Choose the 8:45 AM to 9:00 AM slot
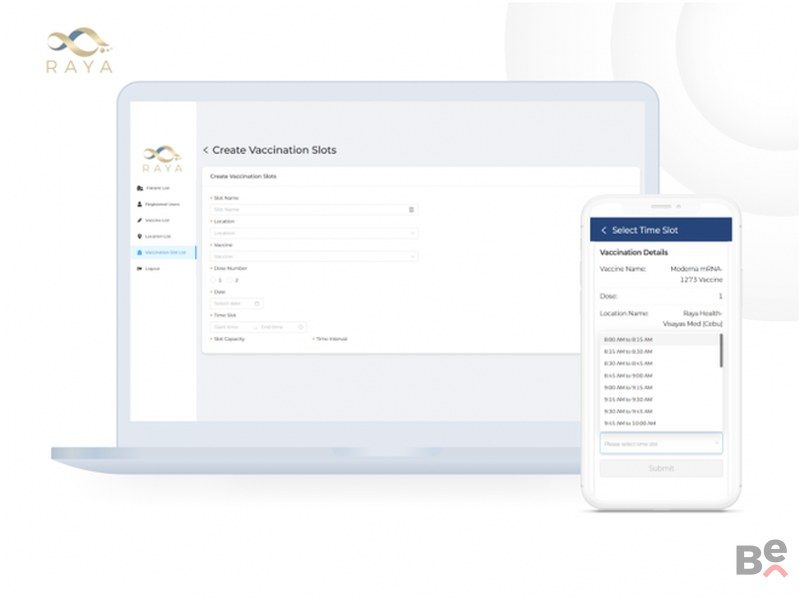The width and height of the screenshot is (802, 600). point(660,375)
